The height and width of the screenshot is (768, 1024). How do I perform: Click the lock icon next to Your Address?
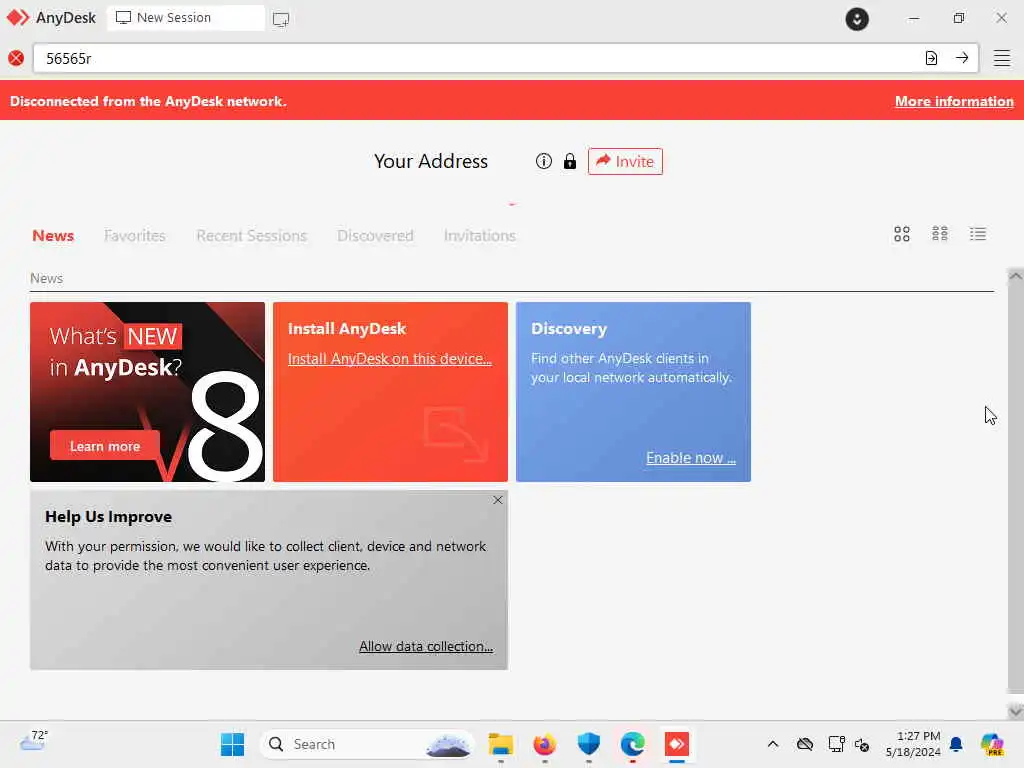pos(570,161)
